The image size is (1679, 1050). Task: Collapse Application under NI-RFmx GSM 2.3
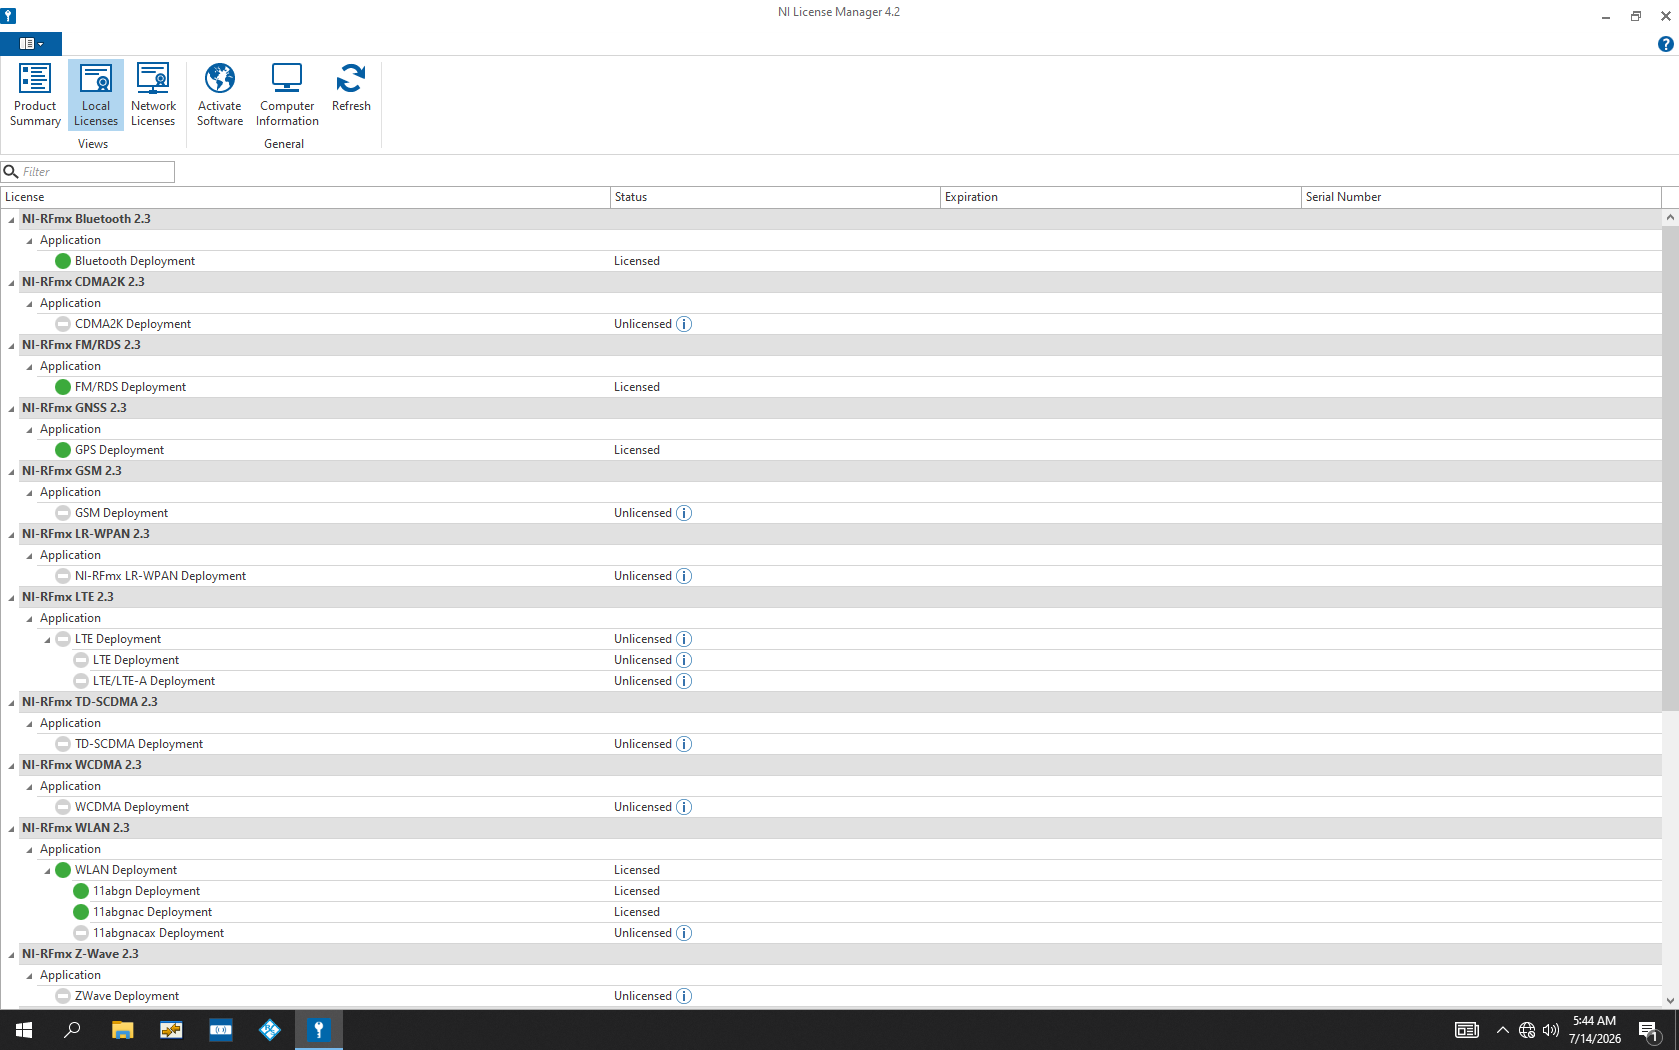coord(30,493)
